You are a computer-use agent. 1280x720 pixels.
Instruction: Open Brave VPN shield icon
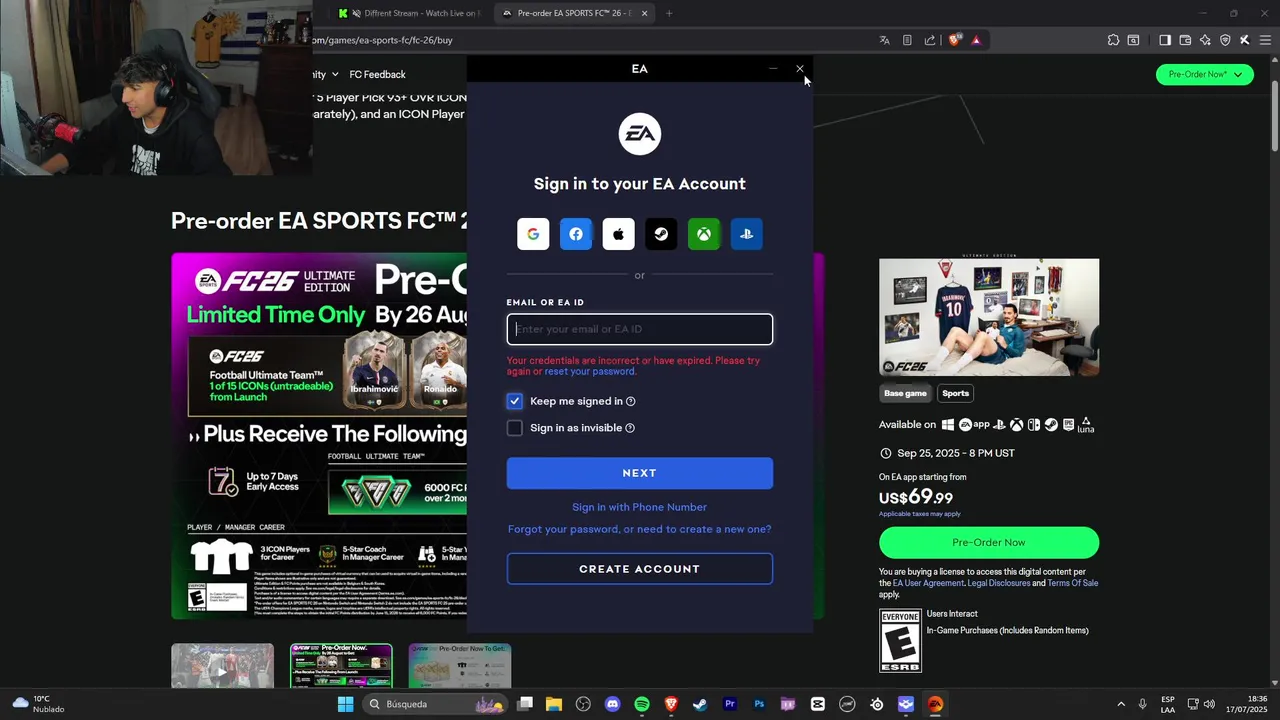[x=1225, y=40]
